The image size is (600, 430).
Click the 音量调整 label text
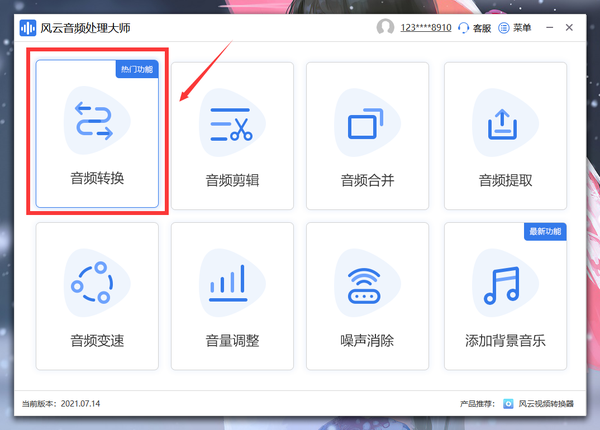pos(232,340)
